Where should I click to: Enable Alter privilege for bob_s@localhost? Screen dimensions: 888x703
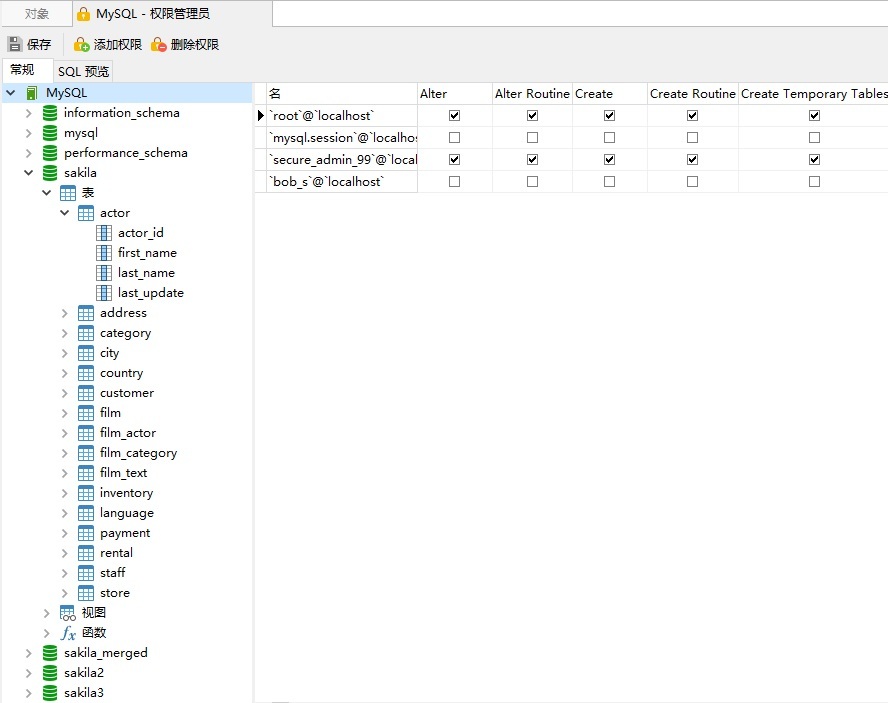click(x=454, y=182)
